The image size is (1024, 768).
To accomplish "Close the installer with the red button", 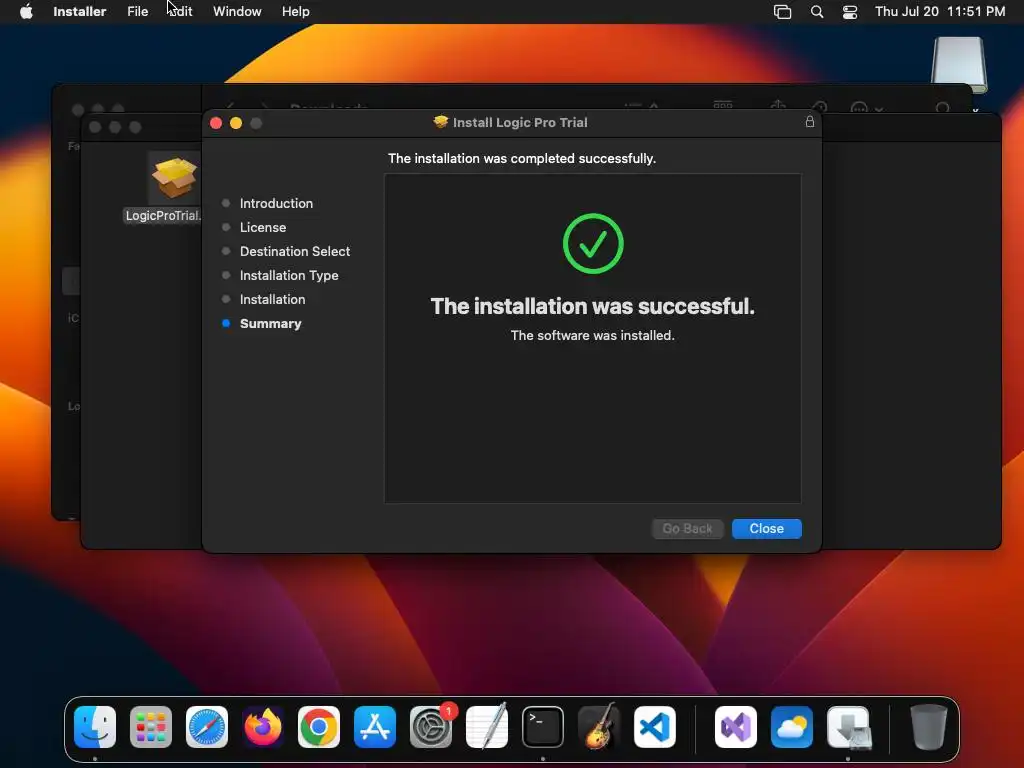I will 216,123.
